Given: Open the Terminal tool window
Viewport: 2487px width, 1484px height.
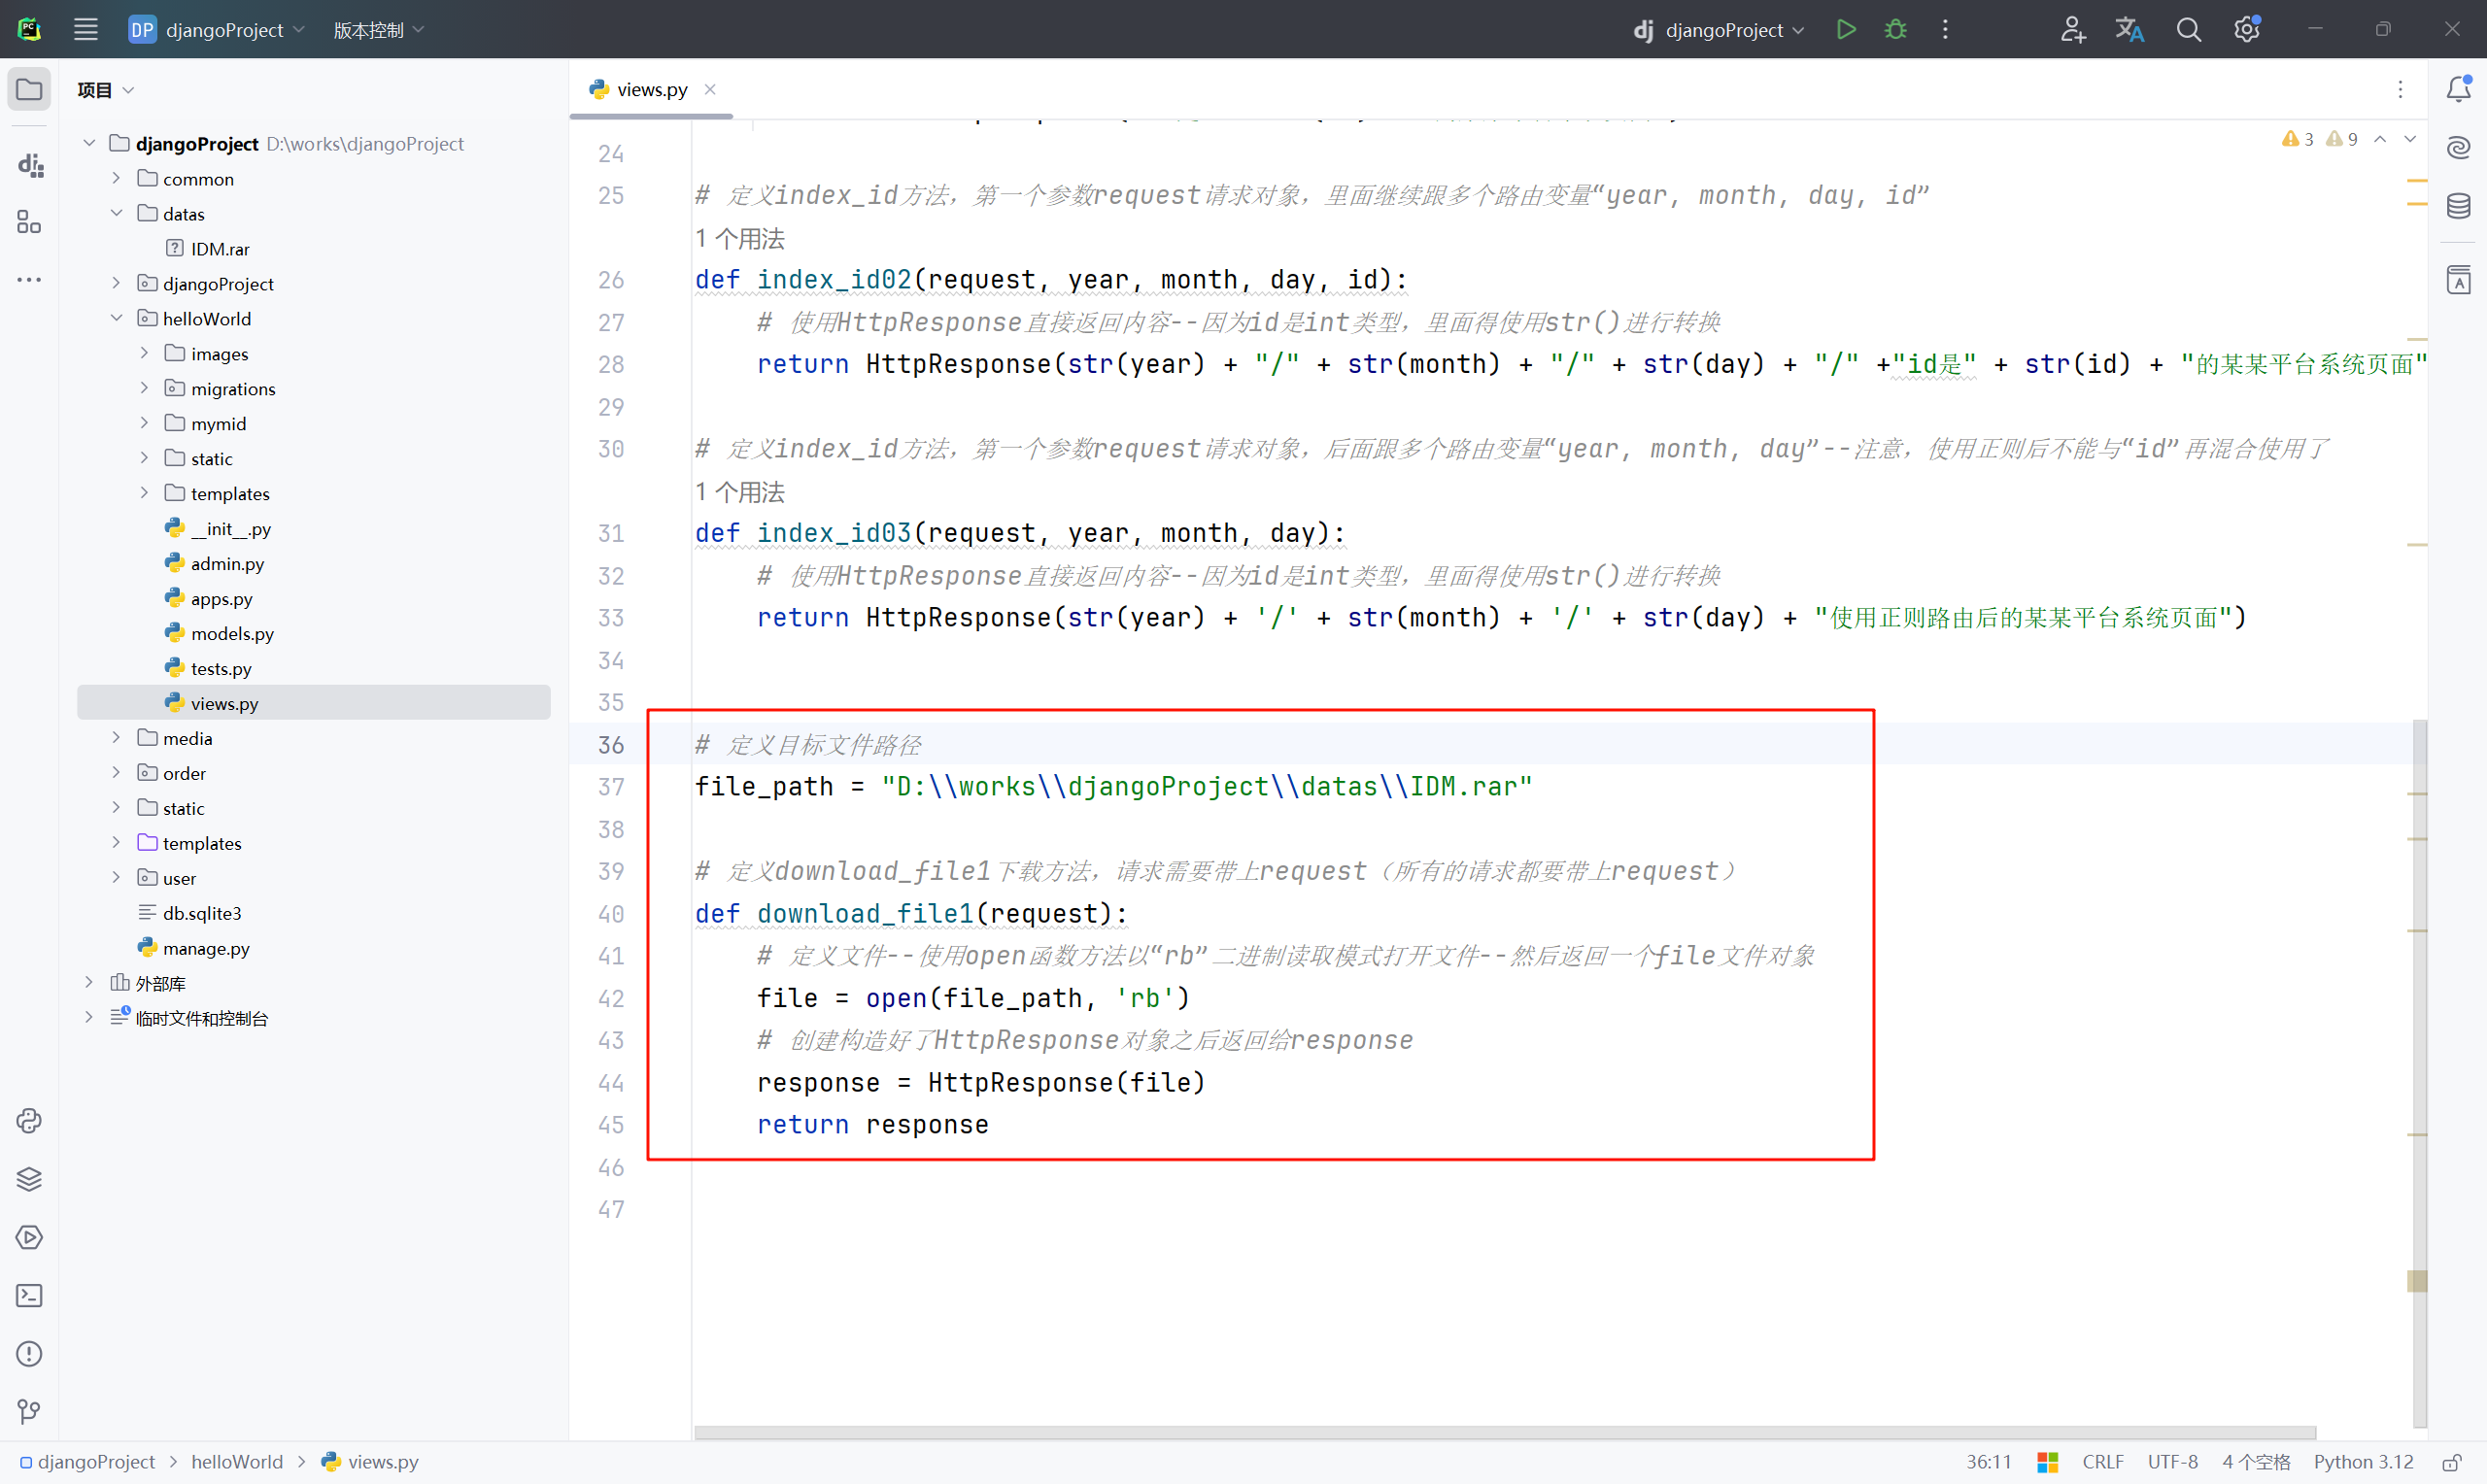Looking at the screenshot, I should (29, 1295).
